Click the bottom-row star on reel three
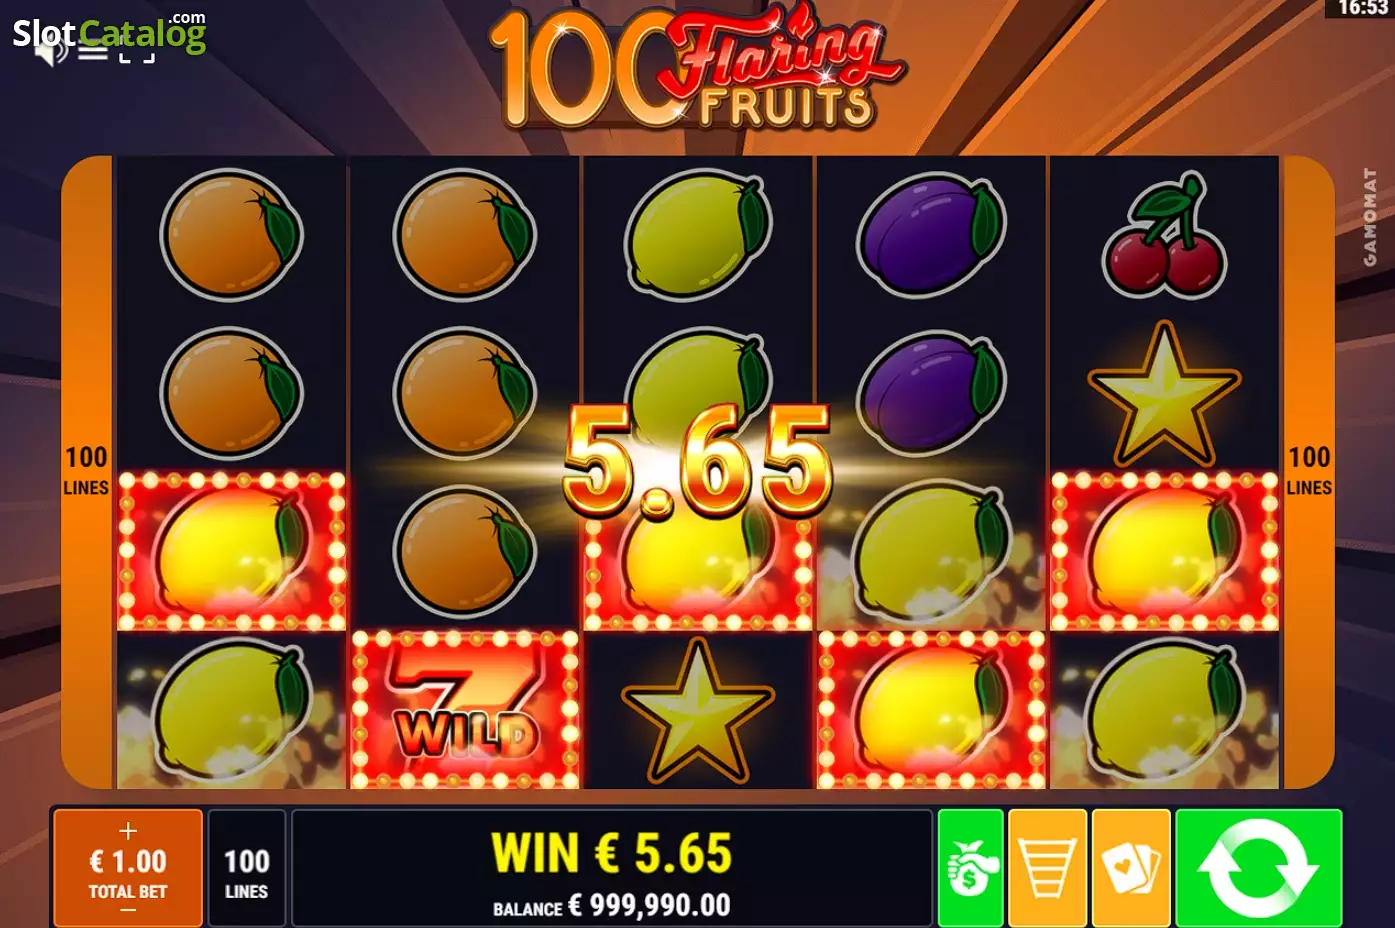The height and width of the screenshot is (928, 1395). (698, 710)
